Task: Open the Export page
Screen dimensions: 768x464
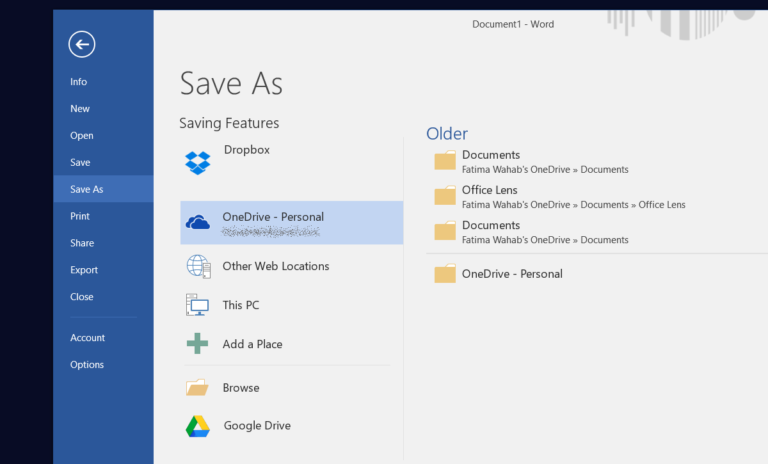Action: [x=84, y=270]
